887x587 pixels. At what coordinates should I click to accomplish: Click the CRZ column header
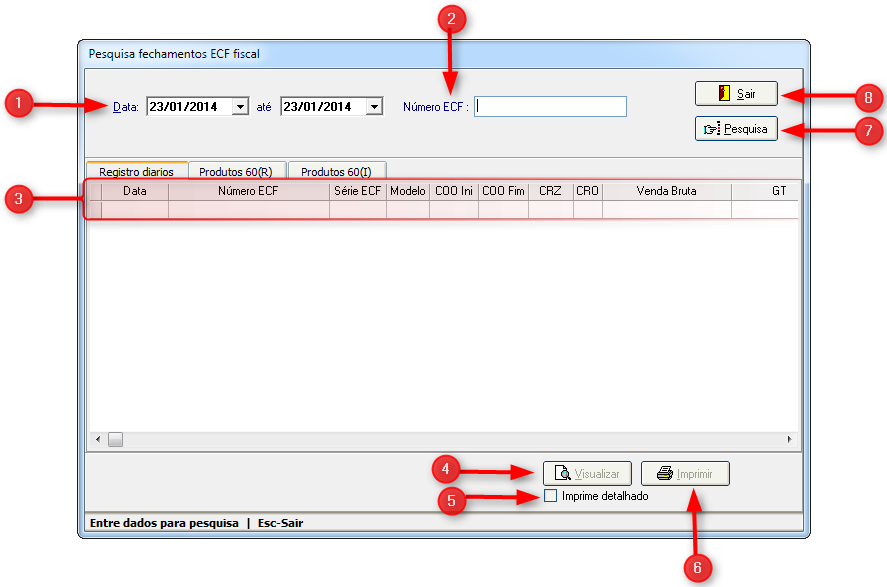click(x=550, y=191)
